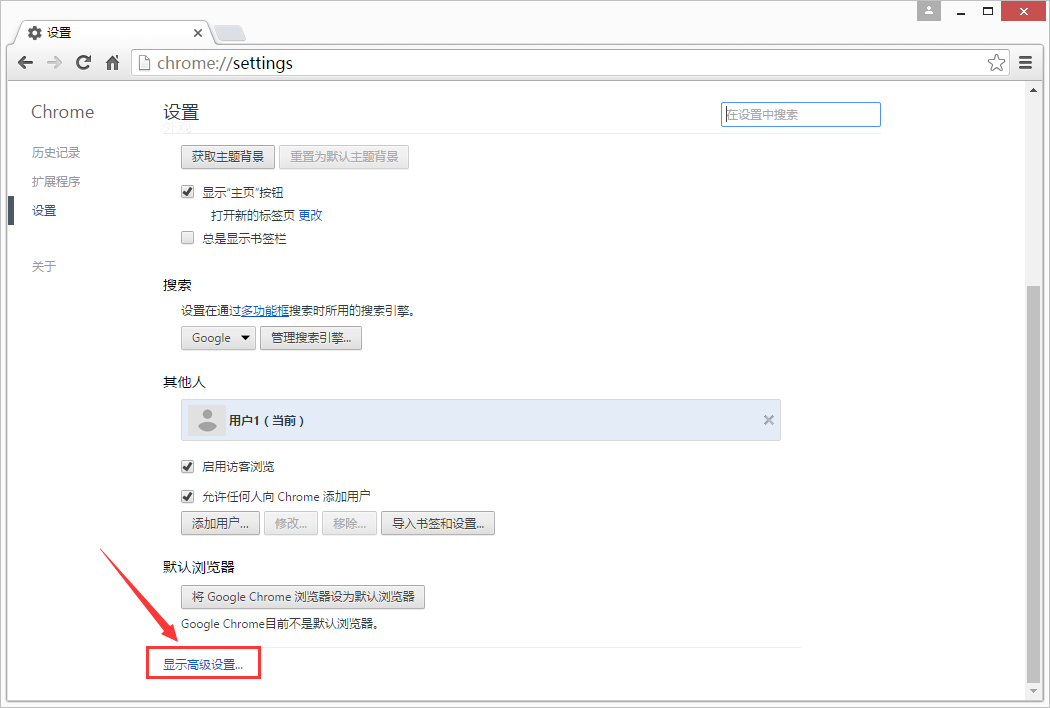The image size is (1050, 708).
Task: Open 历史记录 in the sidebar
Action: tap(56, 153)
